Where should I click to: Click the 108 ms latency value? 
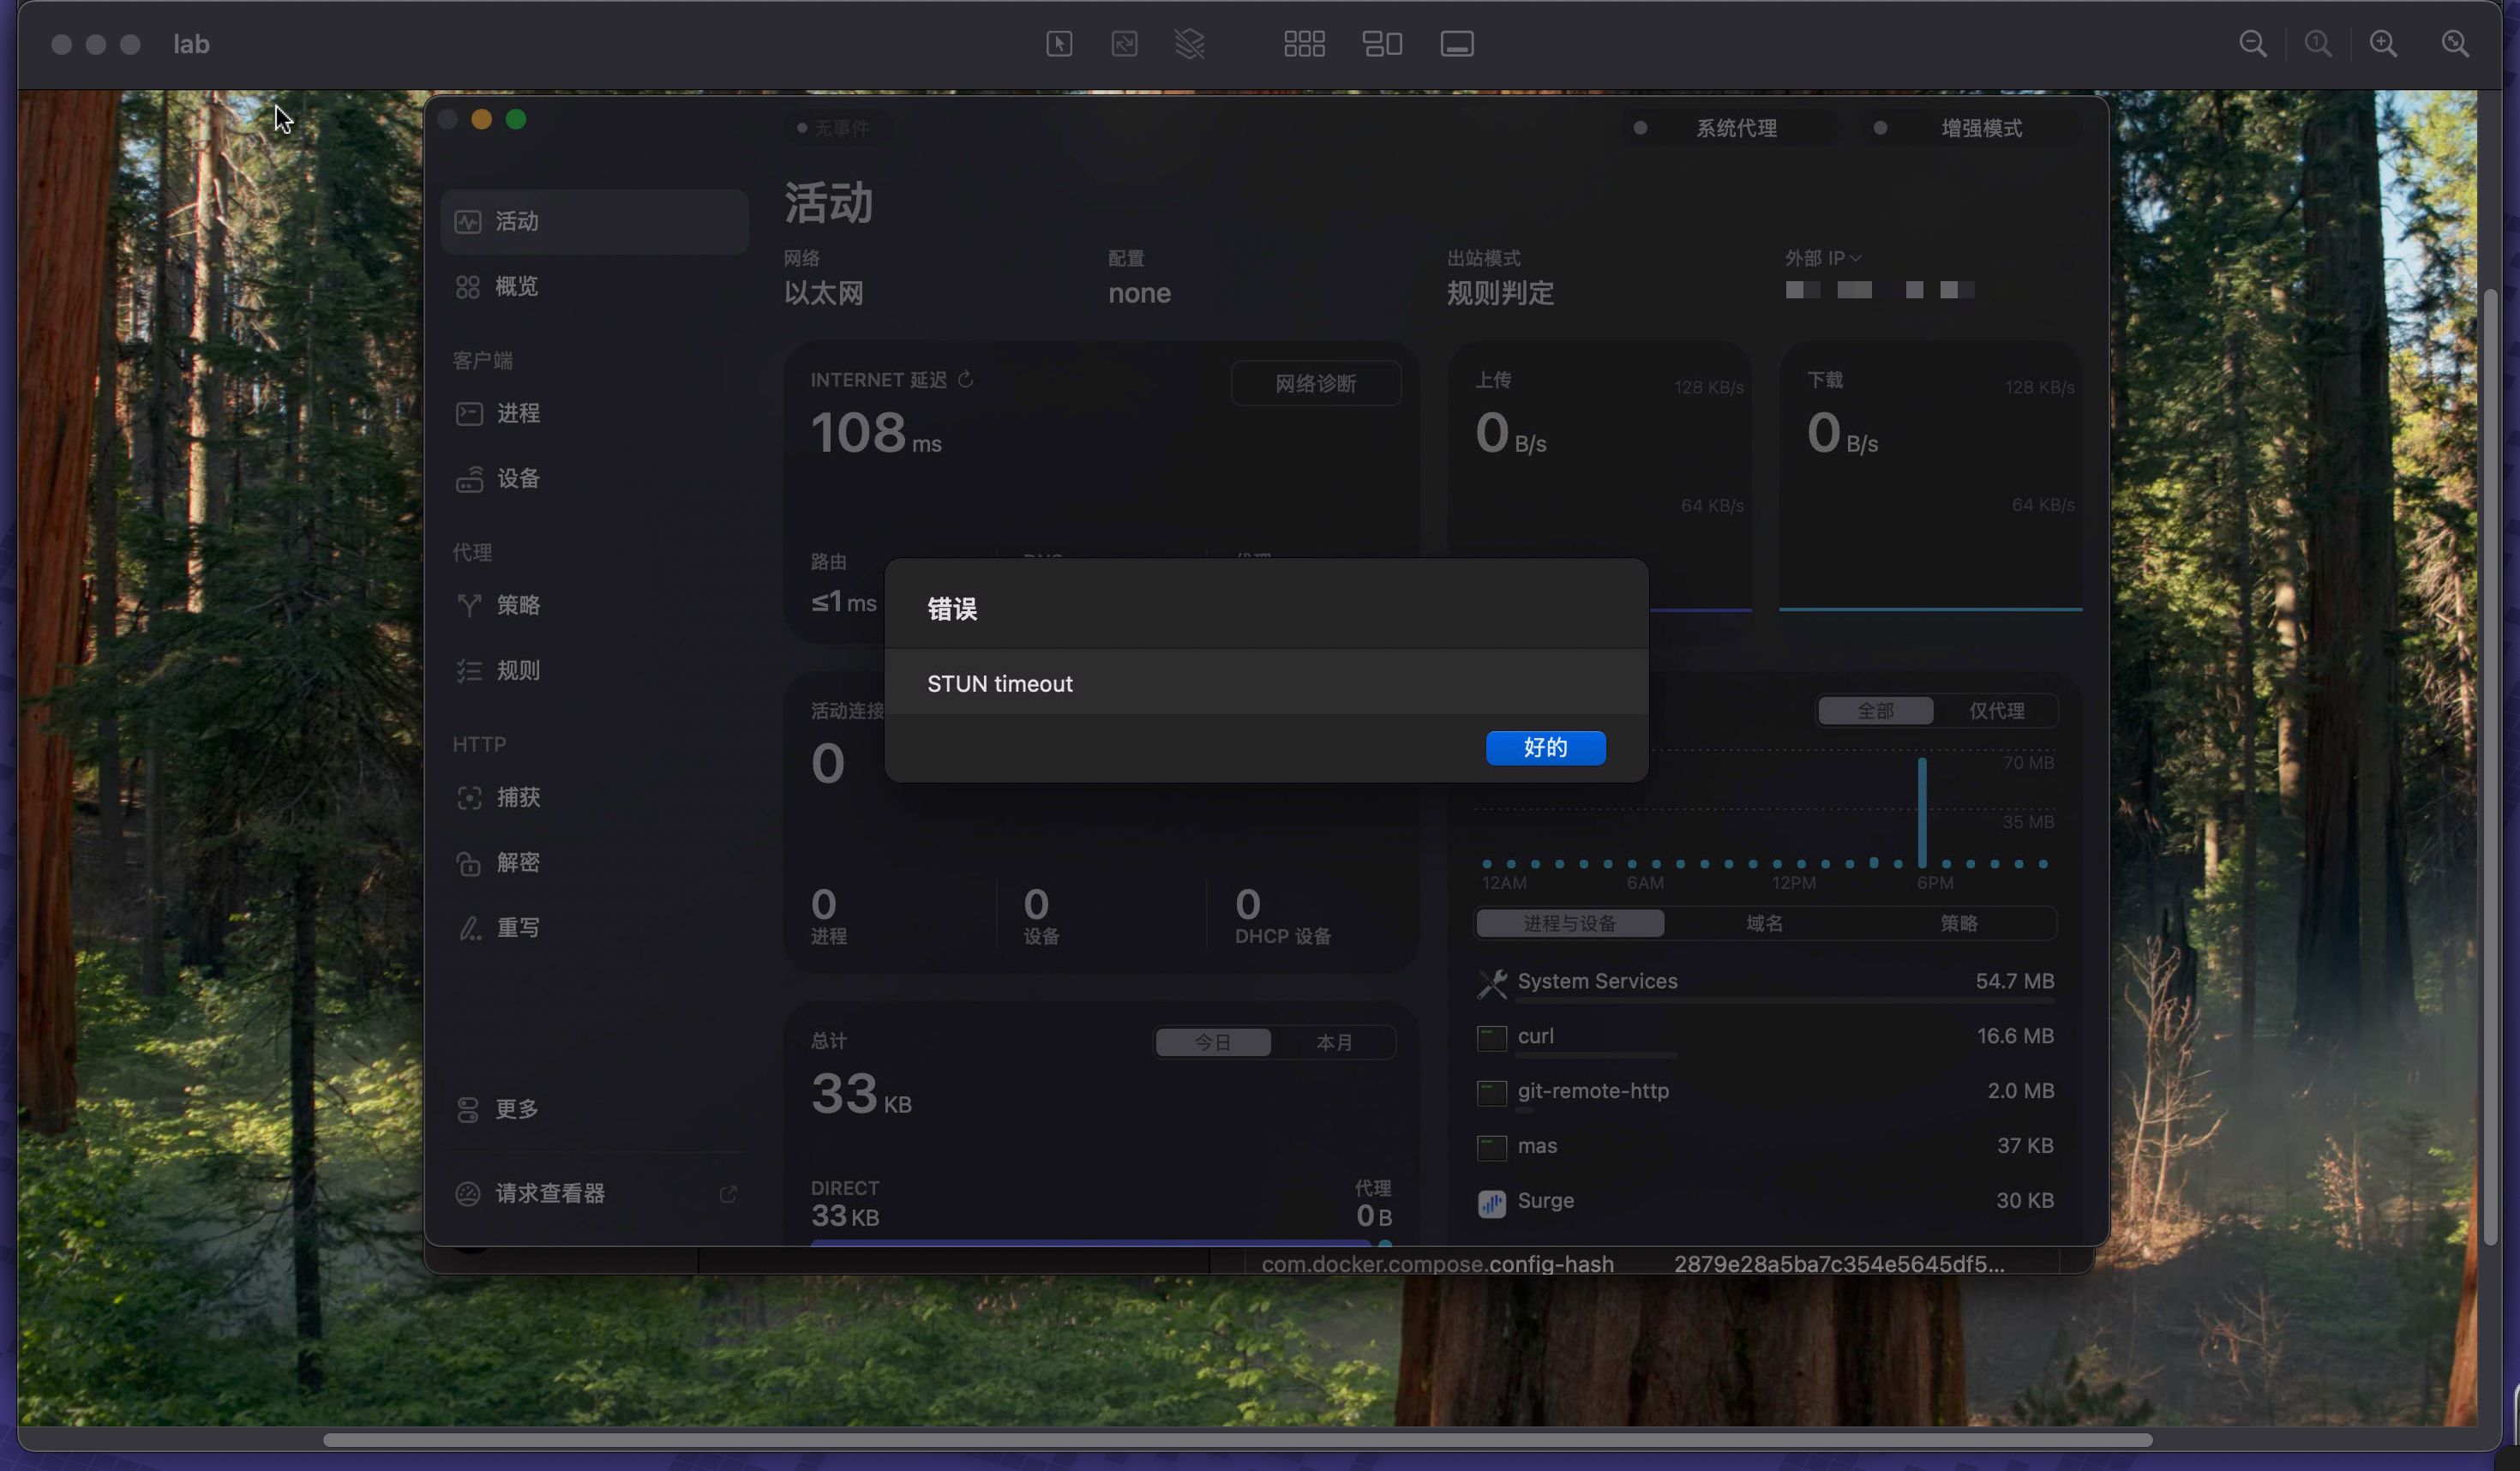coord(875,433)
